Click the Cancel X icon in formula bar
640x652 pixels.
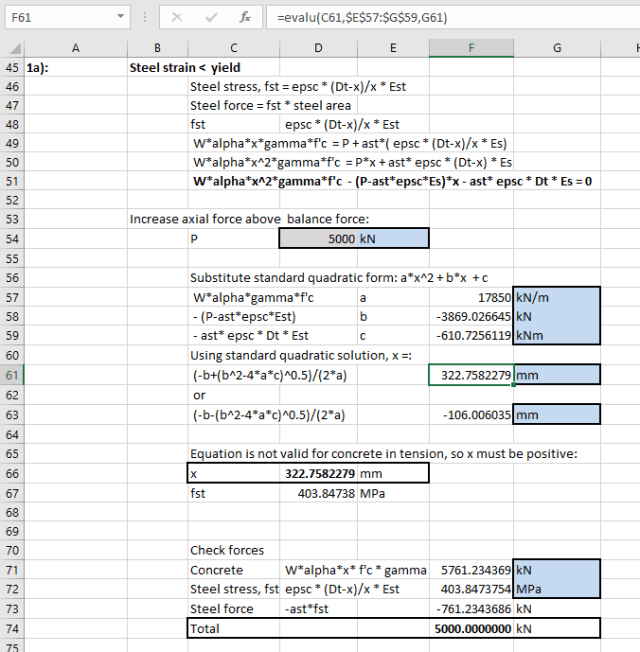(x=176, y=18)
